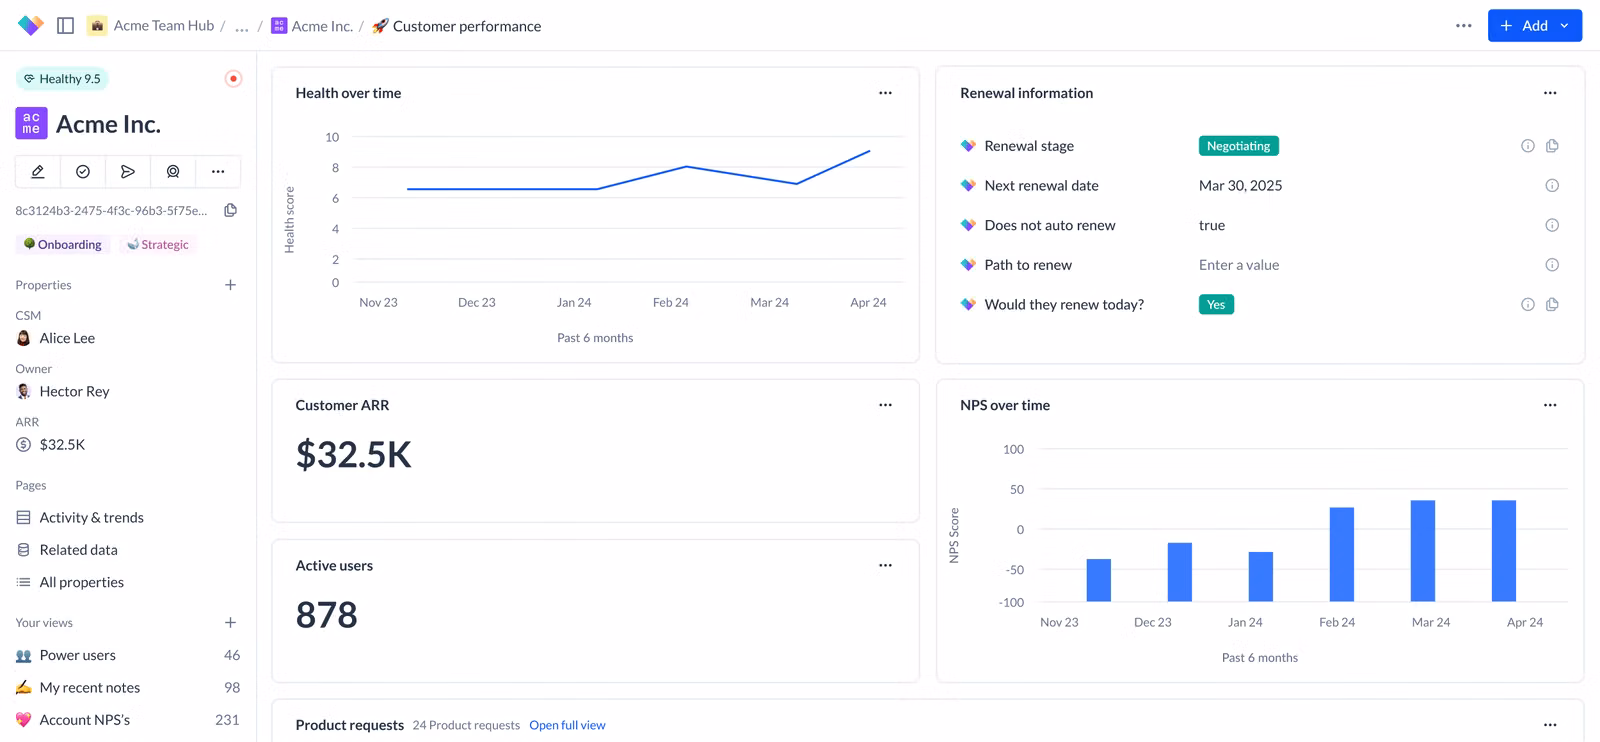Screen dimensions: 1600x742
Task: Click the pencil edit icon under Acme Inc.
Action: click(38, 172)
